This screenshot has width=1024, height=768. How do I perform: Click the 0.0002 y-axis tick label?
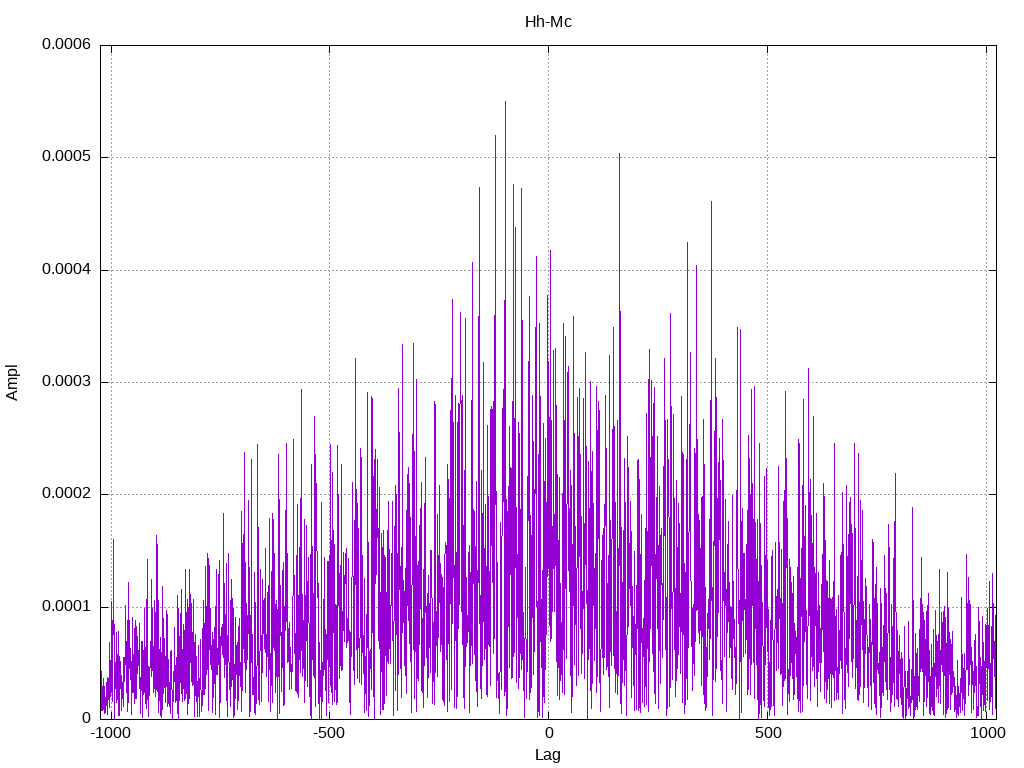pyautogui.click(x=66, y=493)
